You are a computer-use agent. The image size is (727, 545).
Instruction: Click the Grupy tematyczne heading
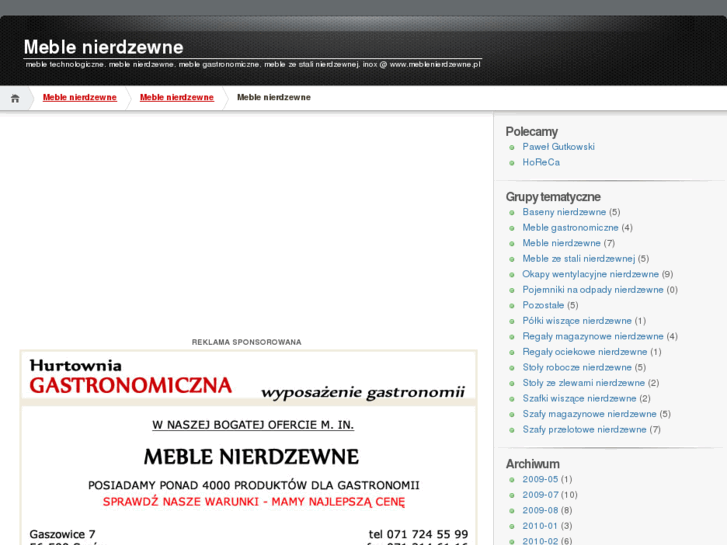coord(553,197)
